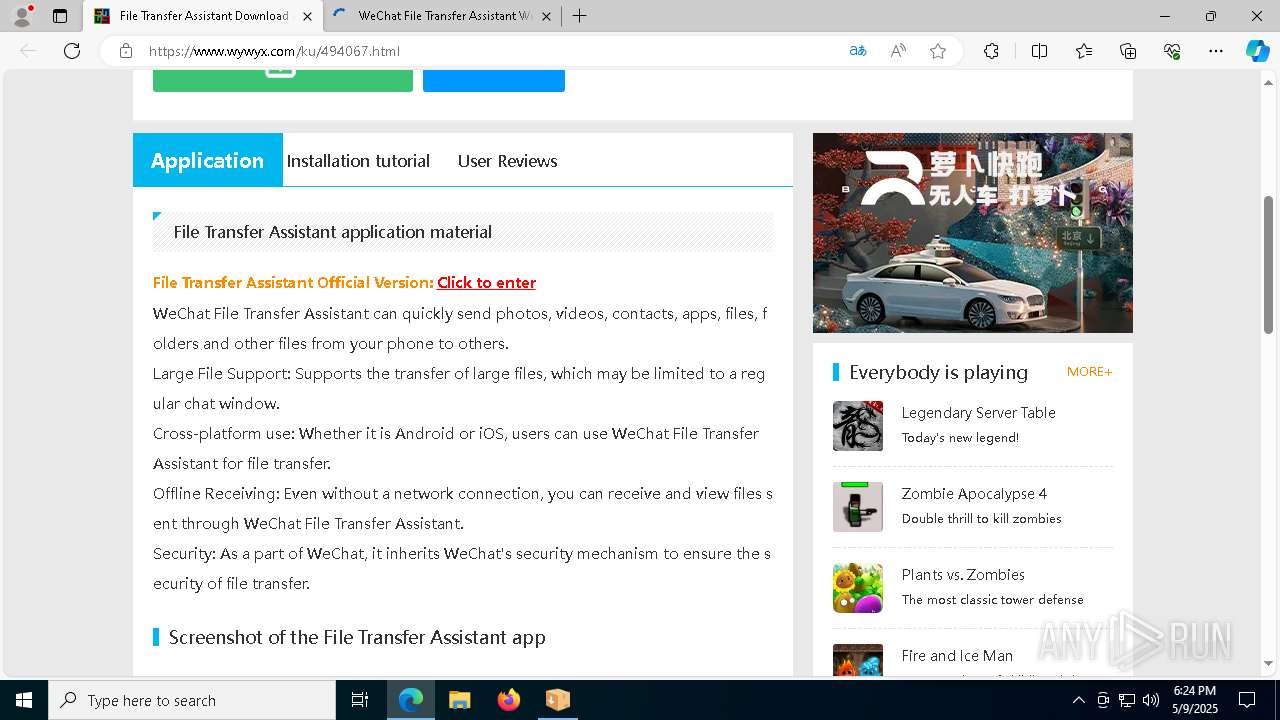Click the green download button

[283, 80]
